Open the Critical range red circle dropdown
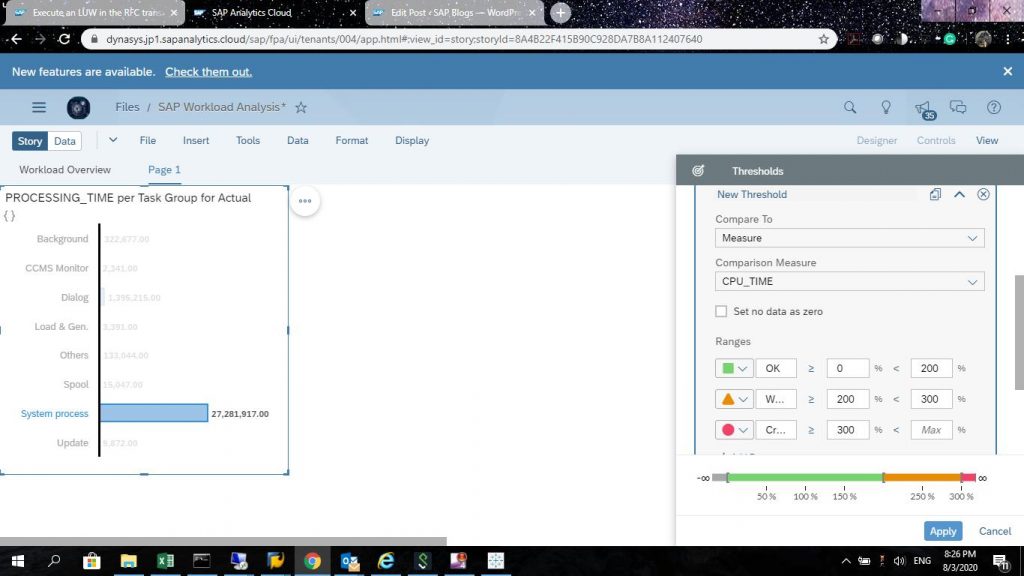Screen dimensions: 1024x576 click(x=734, y=430)
